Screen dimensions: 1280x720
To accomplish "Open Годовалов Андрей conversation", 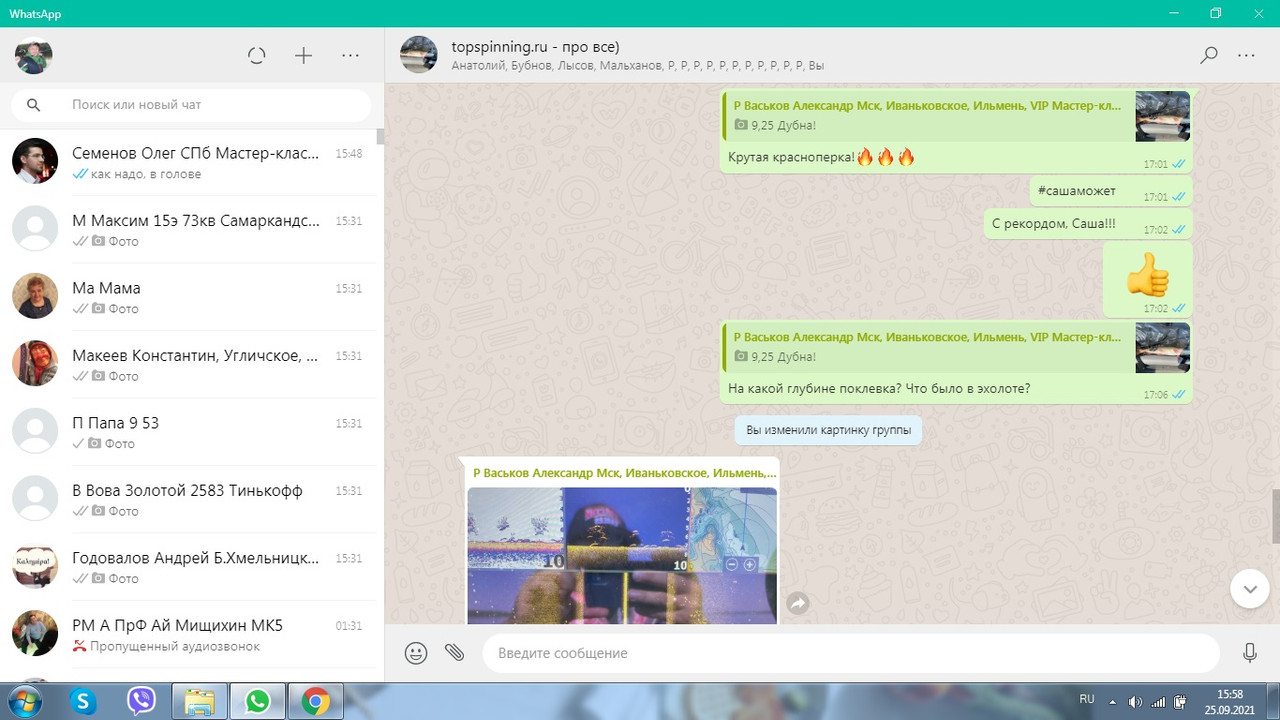I will [188, 567].
